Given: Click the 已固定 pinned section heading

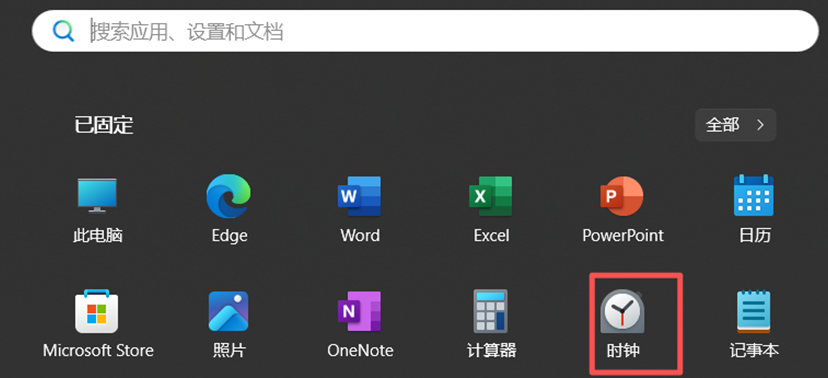Looking at the screenshot, I should tap(104, 125).
